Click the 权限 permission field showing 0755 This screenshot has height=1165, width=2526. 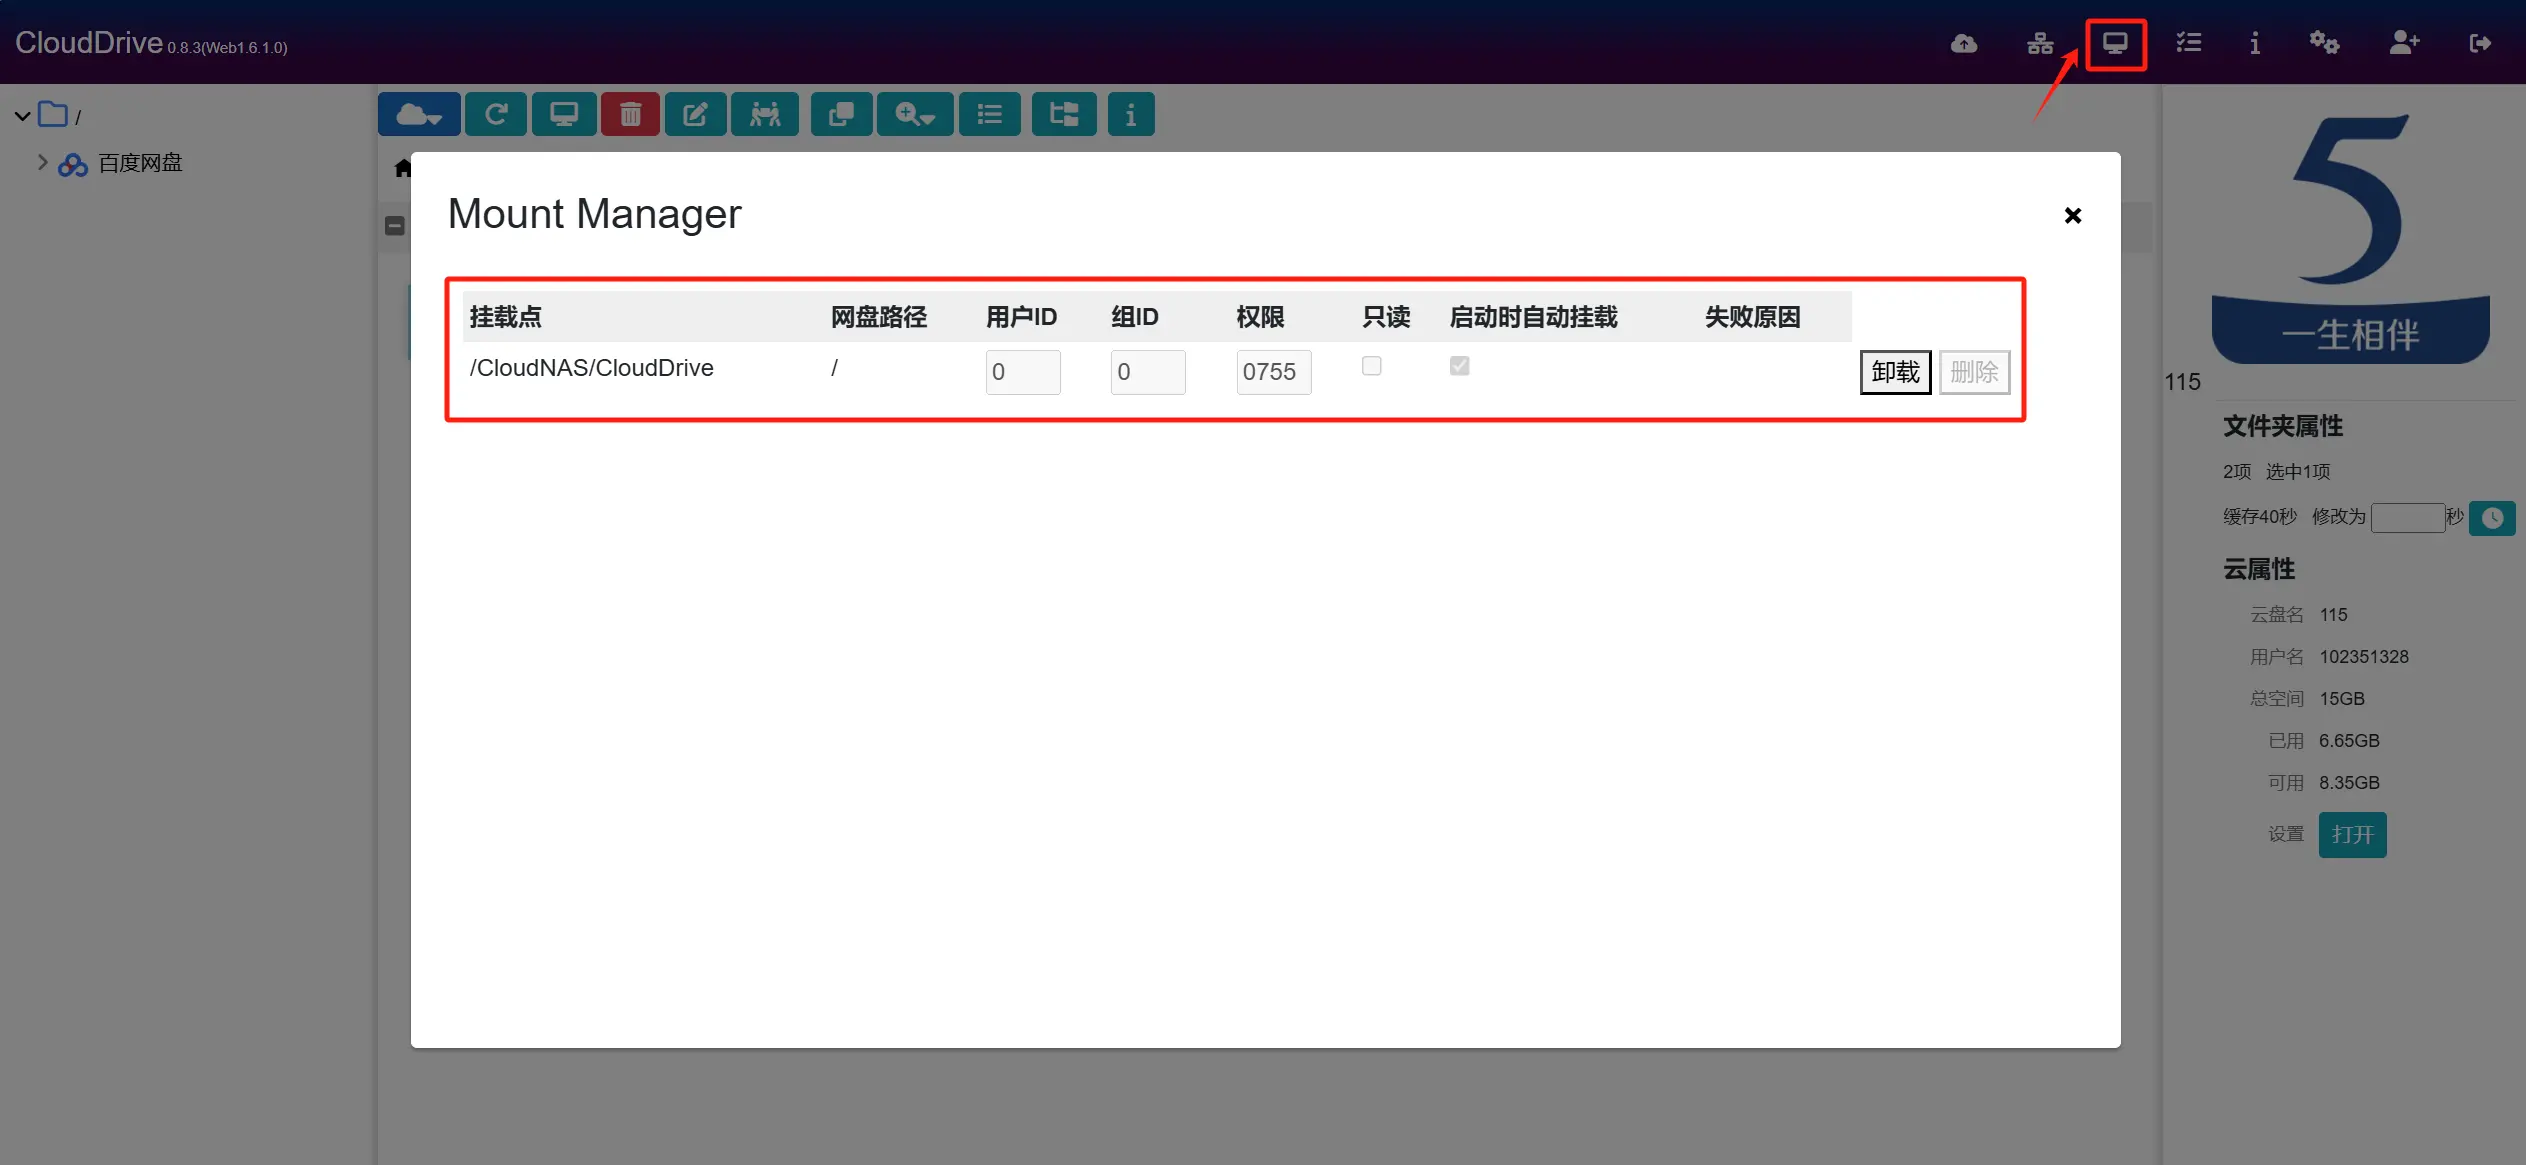pyautogui.click(x=1273, y=372)
